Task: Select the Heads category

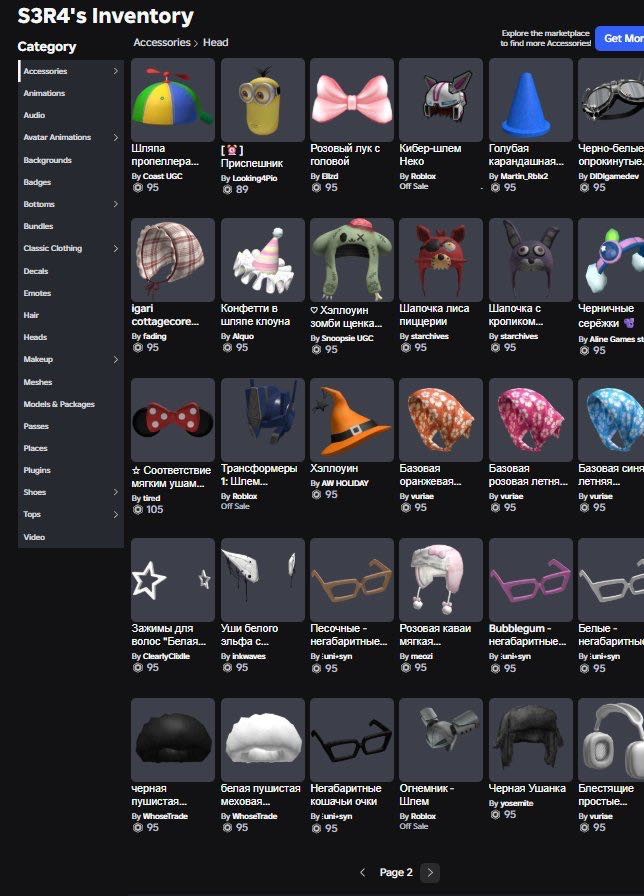Action: click(x=35, y=337)
